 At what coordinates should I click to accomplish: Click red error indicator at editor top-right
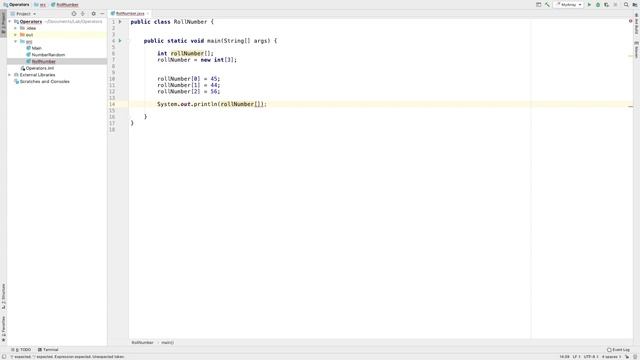[631, 21]
